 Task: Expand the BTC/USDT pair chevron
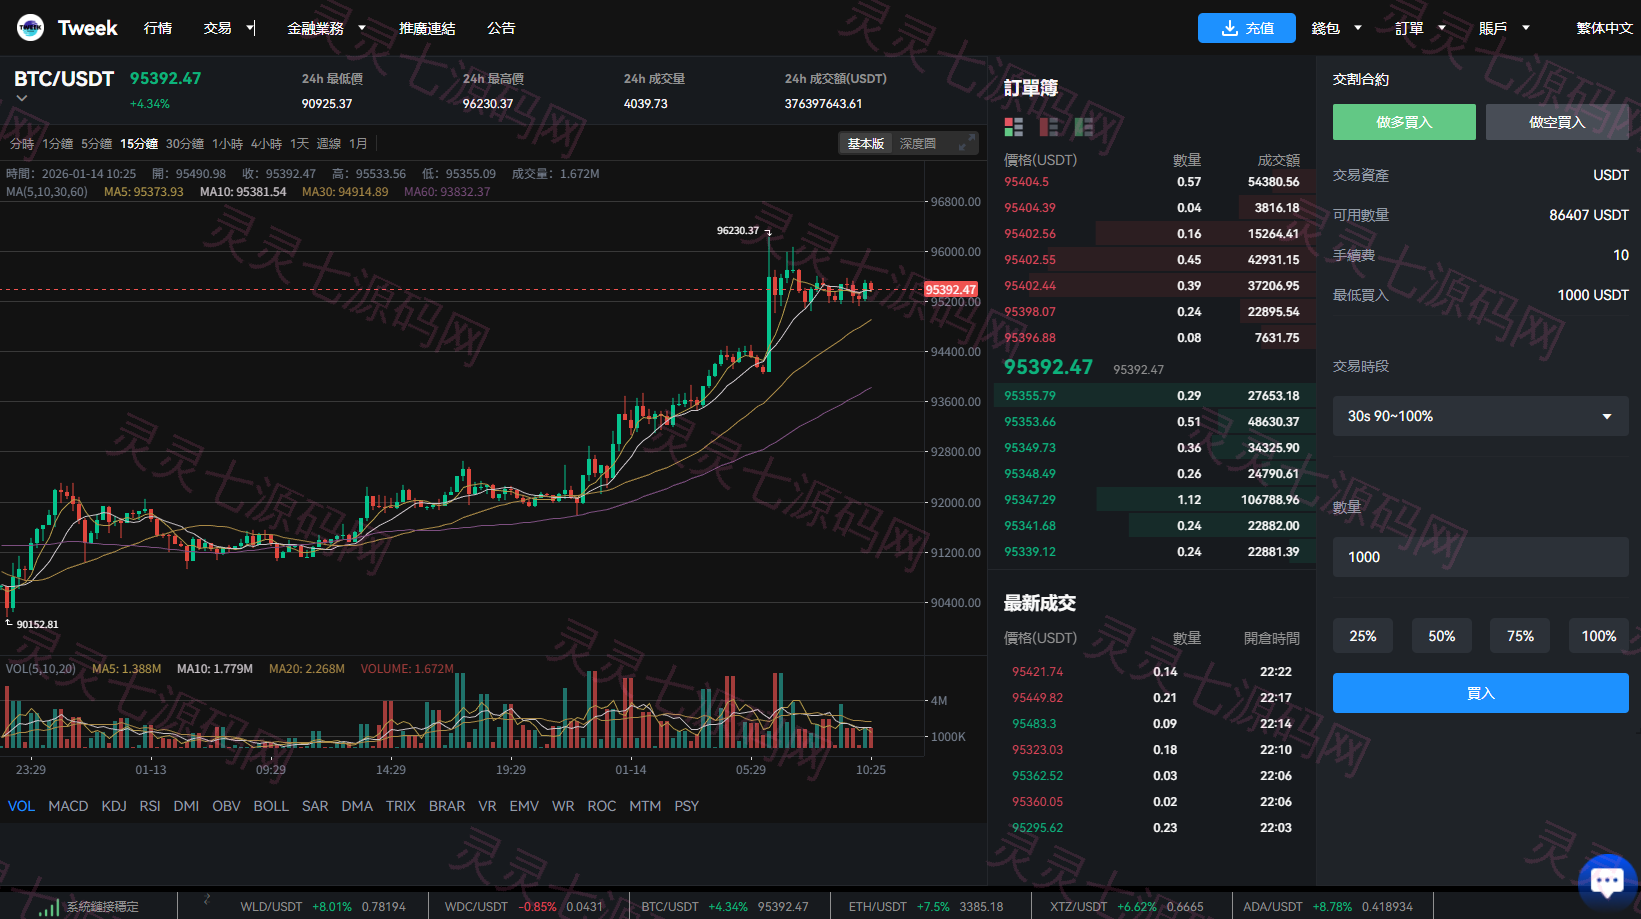tap(21, 98)
